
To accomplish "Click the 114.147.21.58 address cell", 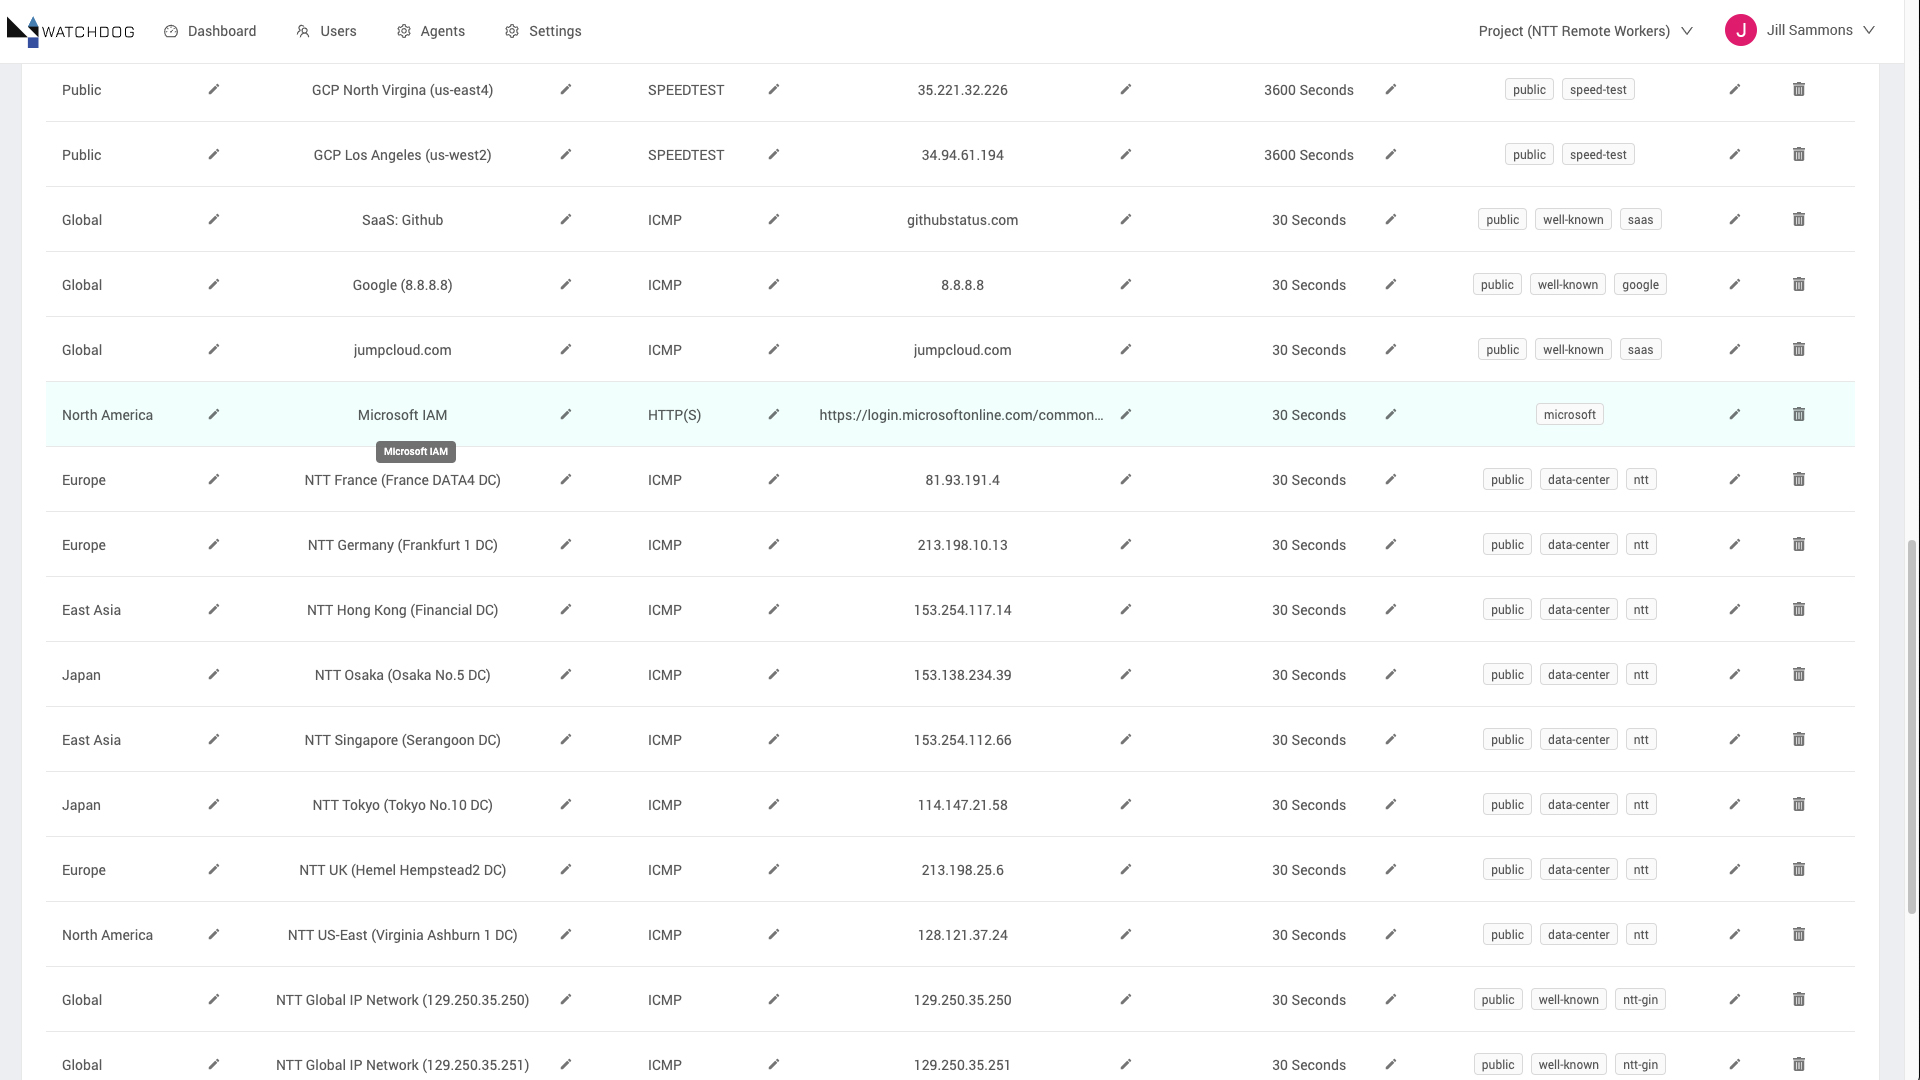I will coord(962,805).
